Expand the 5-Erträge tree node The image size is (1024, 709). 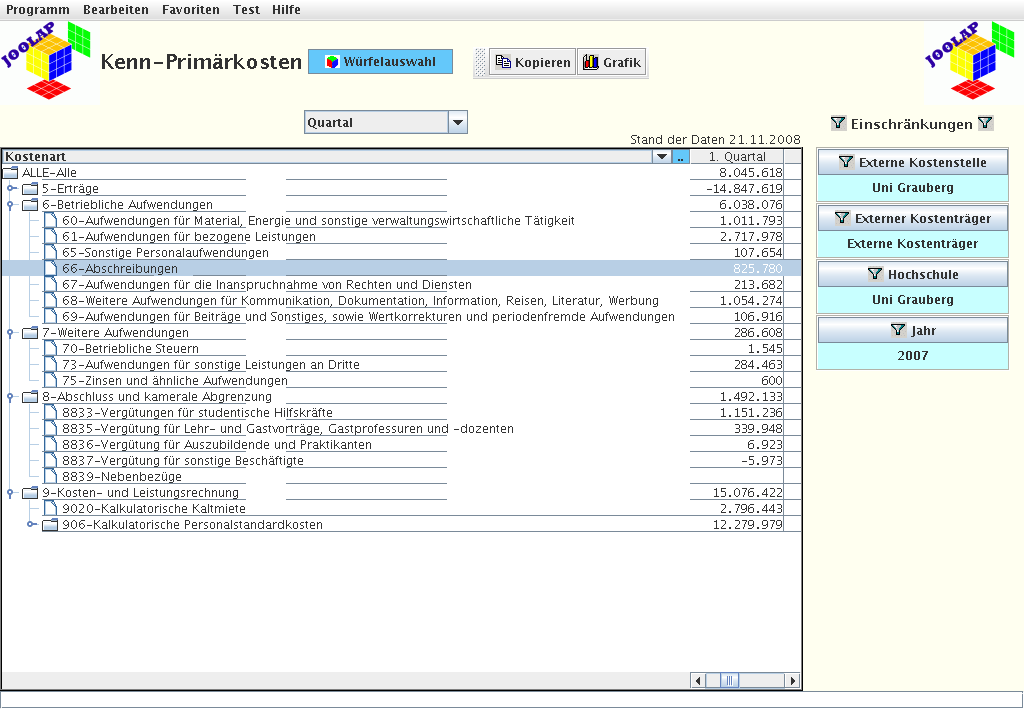coord(11,189)
